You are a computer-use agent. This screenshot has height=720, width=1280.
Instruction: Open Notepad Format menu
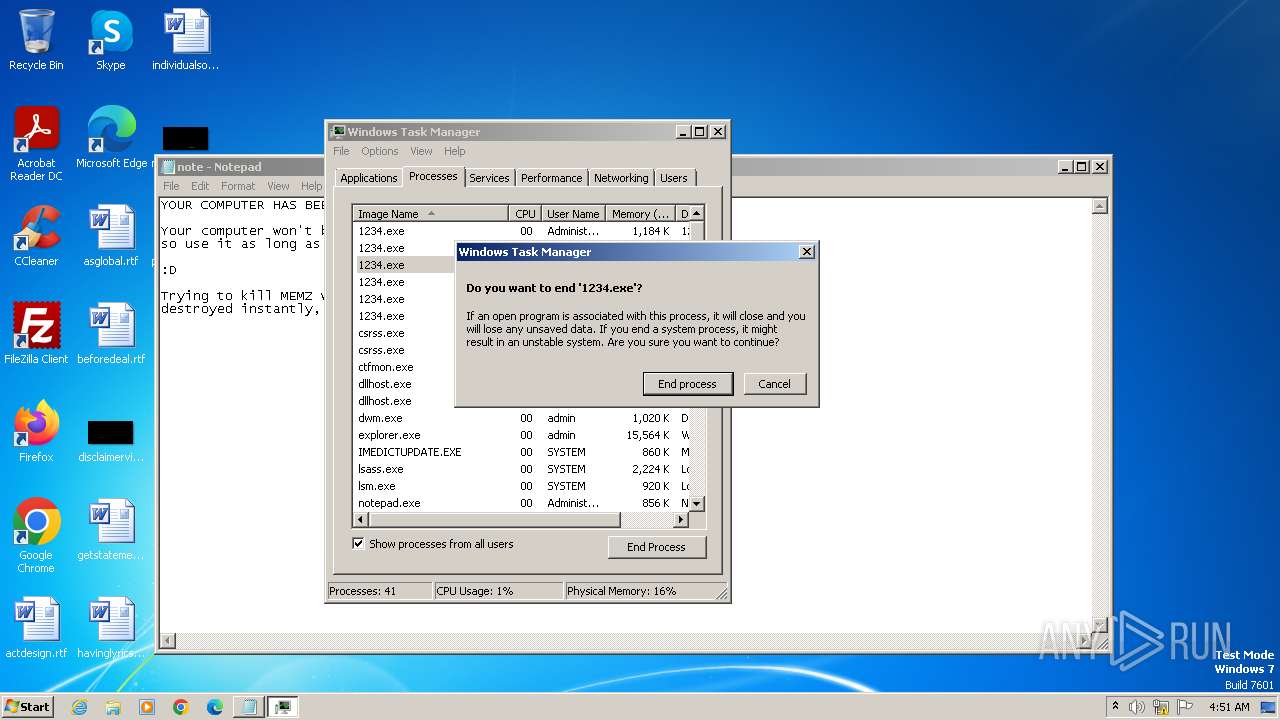(238, 186)
